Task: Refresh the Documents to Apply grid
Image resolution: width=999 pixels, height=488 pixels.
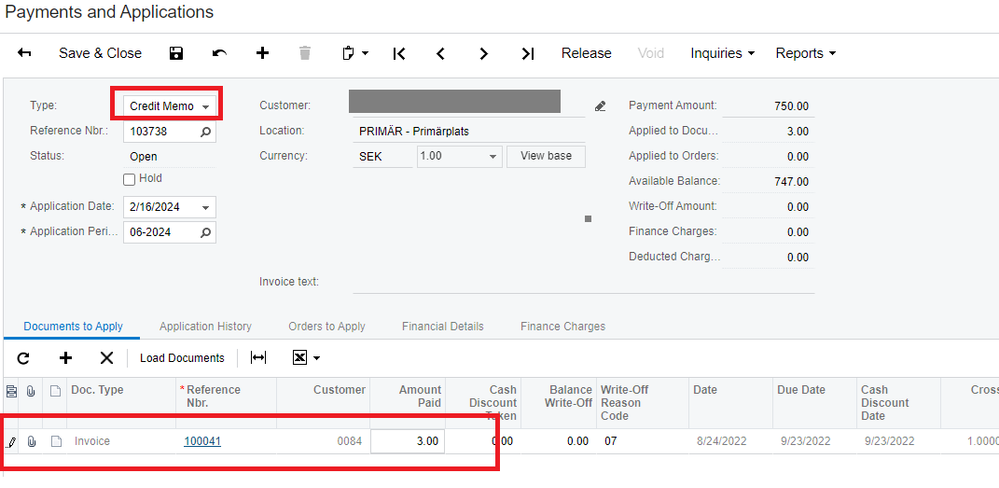Action: click(24, 358)
